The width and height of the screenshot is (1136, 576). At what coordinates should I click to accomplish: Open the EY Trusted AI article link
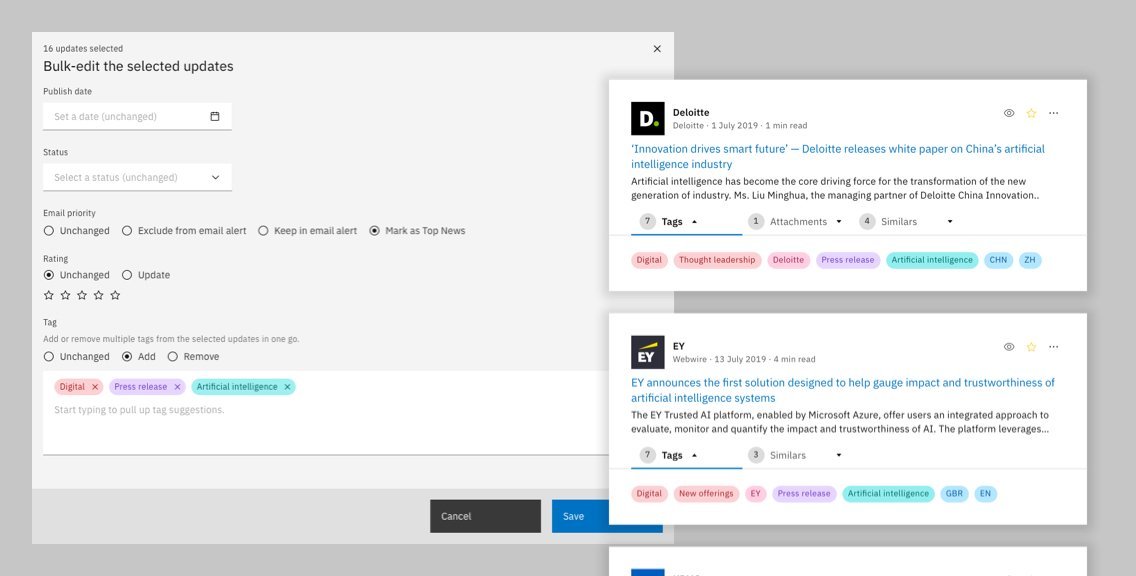pyautogui.click(x=843, y=391)
